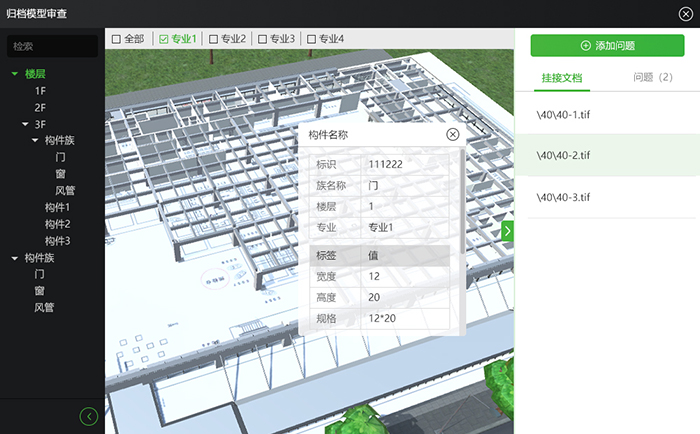This screenshot has width=700, height=434.
Task: Close the archive model review window
Action: coord(685,14)
